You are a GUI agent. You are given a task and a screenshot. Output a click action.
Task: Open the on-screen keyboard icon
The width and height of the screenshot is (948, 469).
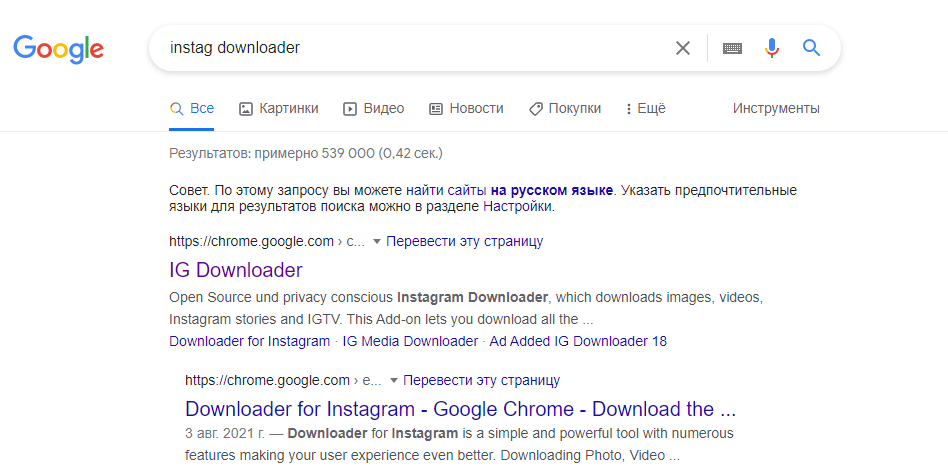[732, 48]
